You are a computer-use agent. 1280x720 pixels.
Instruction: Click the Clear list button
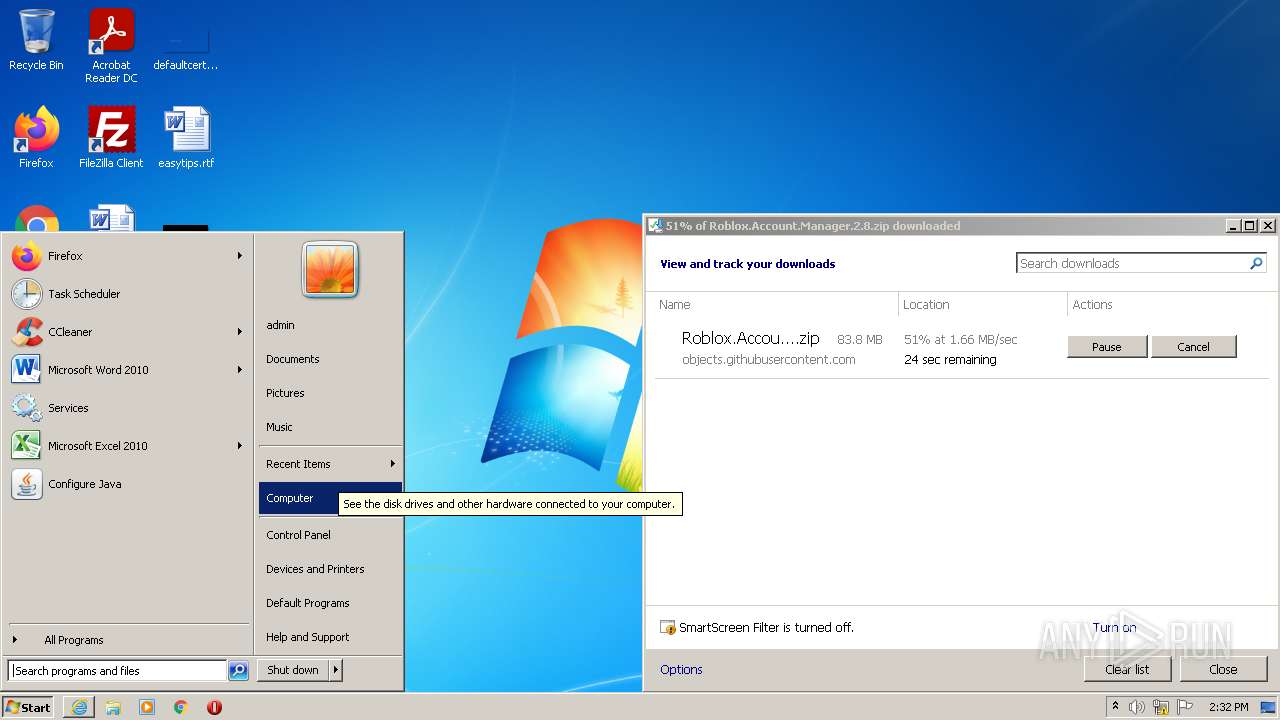pyautogui.click(x=1127, y=670)
